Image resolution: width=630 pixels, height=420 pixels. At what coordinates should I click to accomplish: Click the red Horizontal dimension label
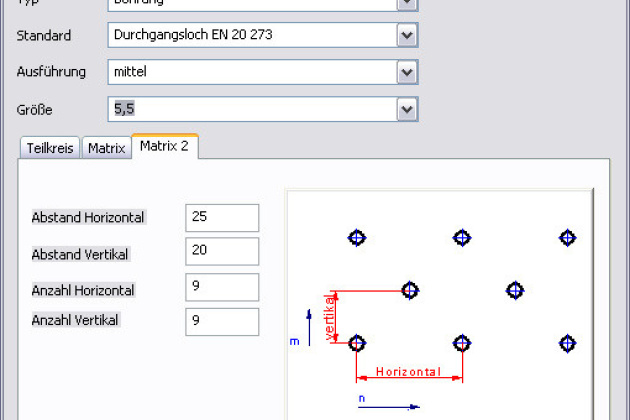(x=408, y=372)
